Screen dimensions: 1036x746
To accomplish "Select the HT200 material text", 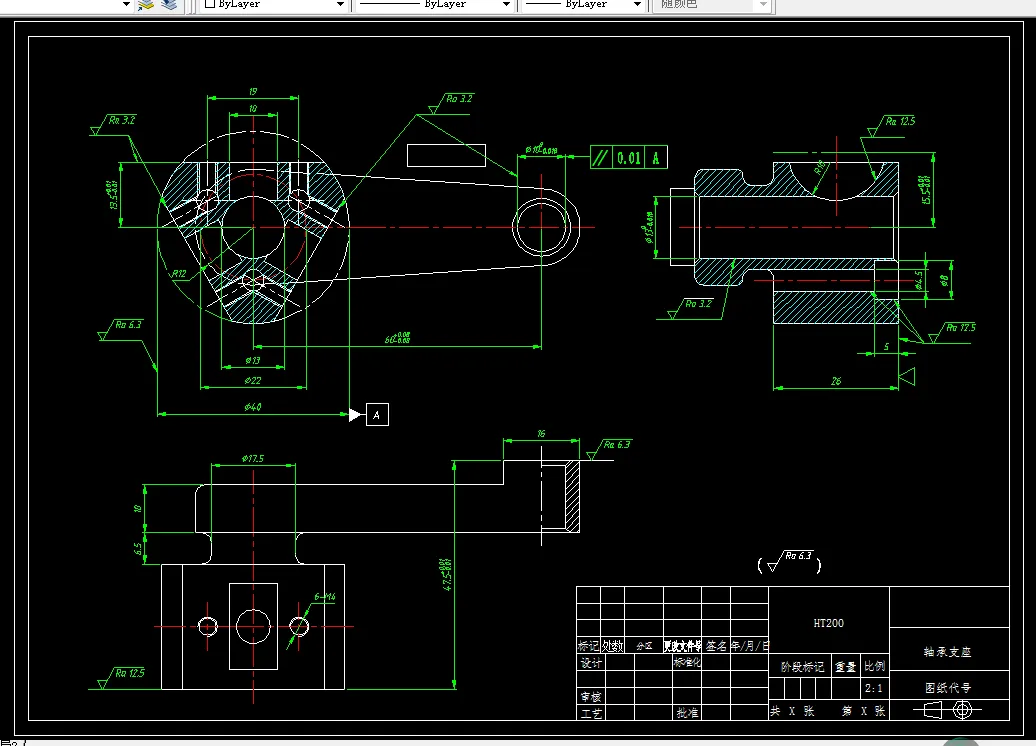I will 829,623.
